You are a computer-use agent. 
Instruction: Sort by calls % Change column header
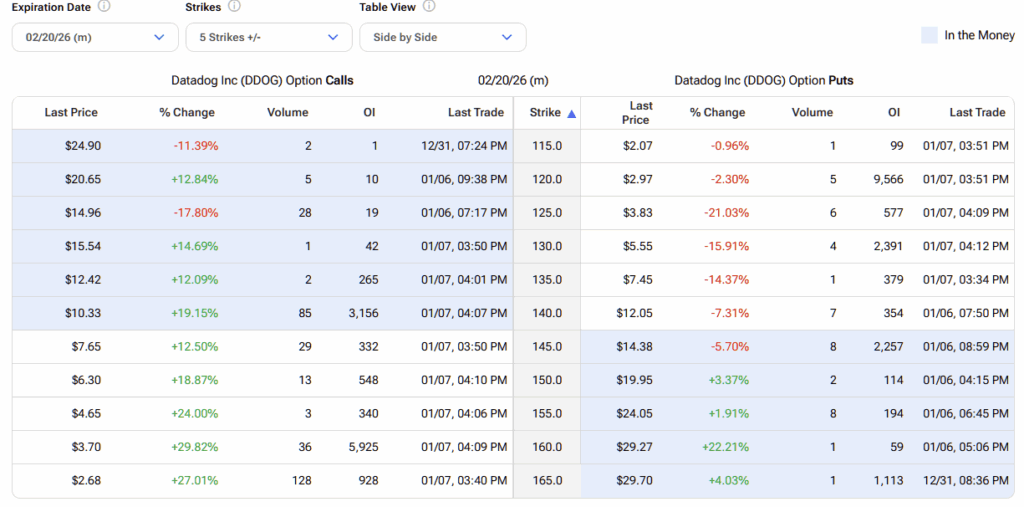coord(187,113)
